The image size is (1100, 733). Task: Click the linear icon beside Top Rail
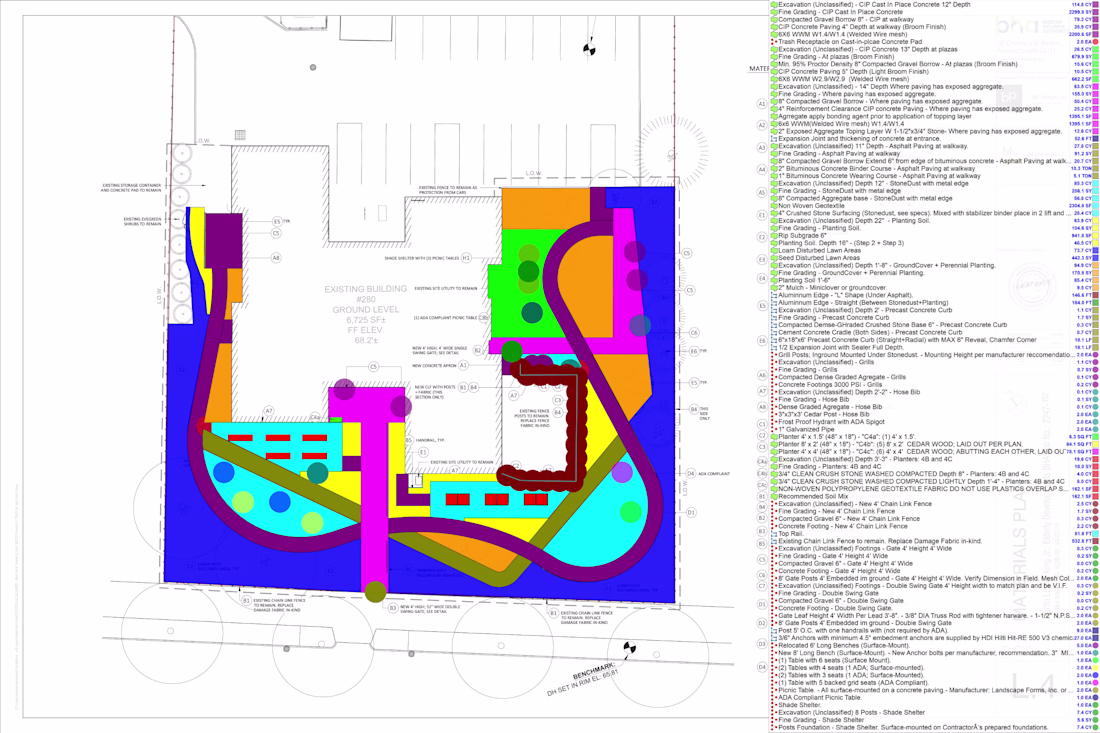(x=774, y=534)
